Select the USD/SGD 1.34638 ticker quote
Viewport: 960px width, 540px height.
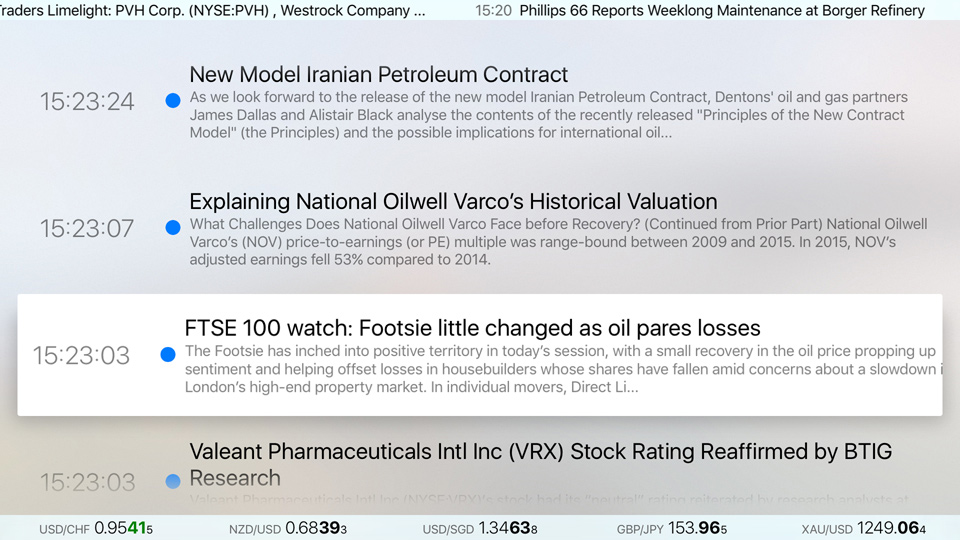click(x=480, y=528)
